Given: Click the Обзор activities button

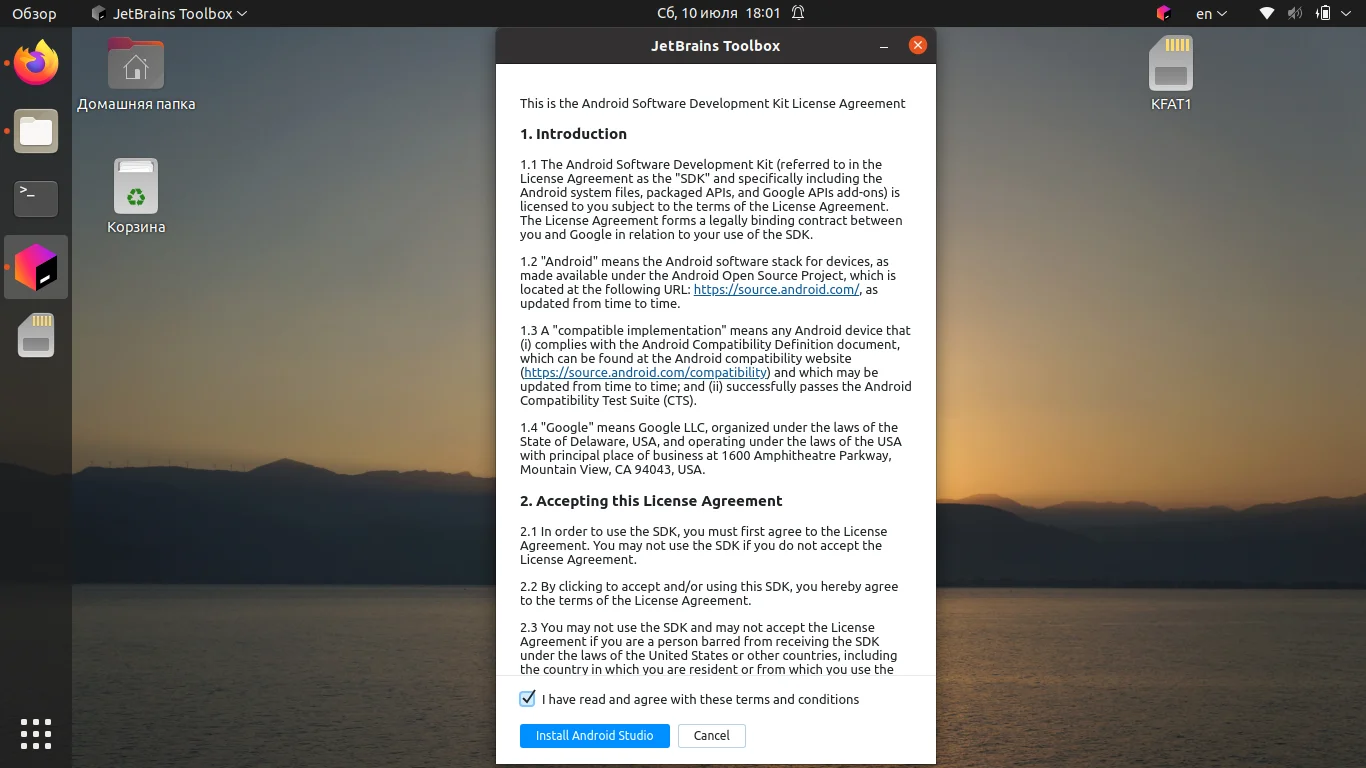Looking at the screenshot, I should (34, 13).
